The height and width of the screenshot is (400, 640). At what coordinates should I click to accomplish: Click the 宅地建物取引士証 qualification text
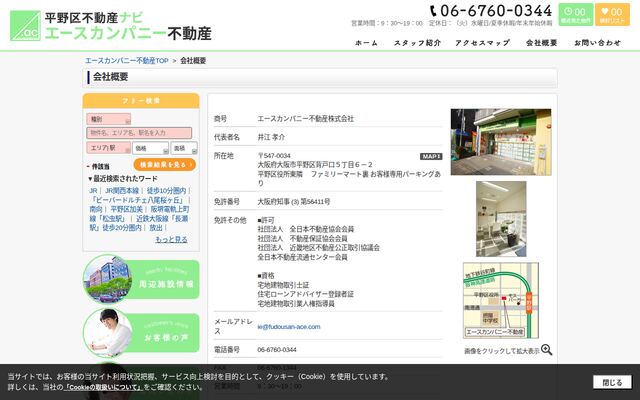point(283,285)
